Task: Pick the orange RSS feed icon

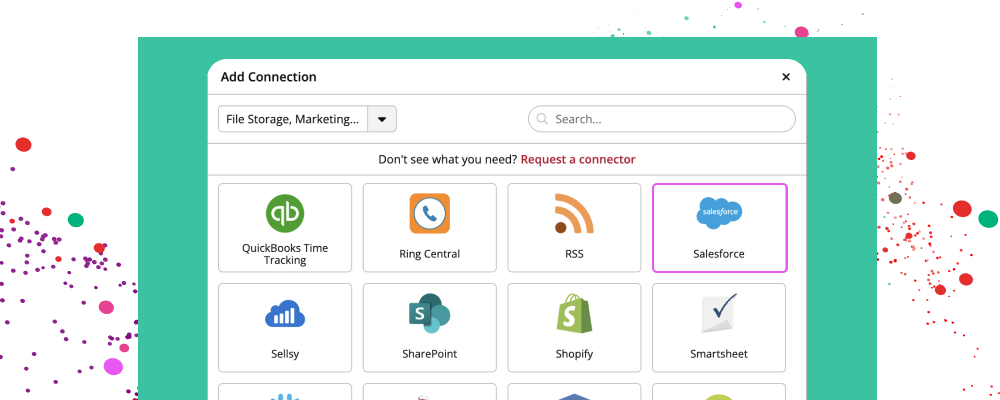Action: click(574, 214)
